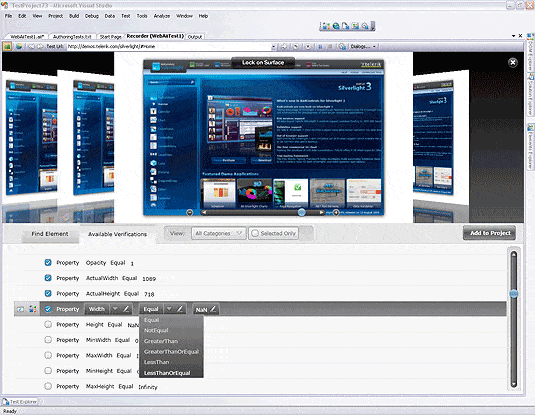
Task: Switch to the Start Page tab
Action: (x=110, y=37)
